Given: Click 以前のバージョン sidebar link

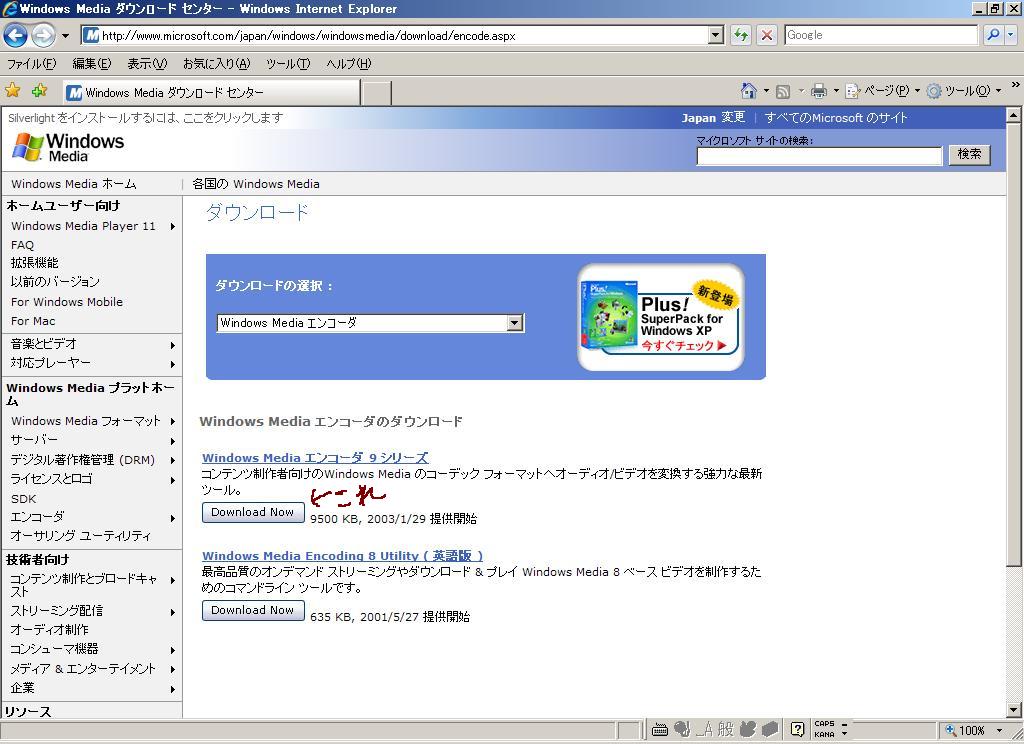Looking at the screenshot, I should 55,282.
